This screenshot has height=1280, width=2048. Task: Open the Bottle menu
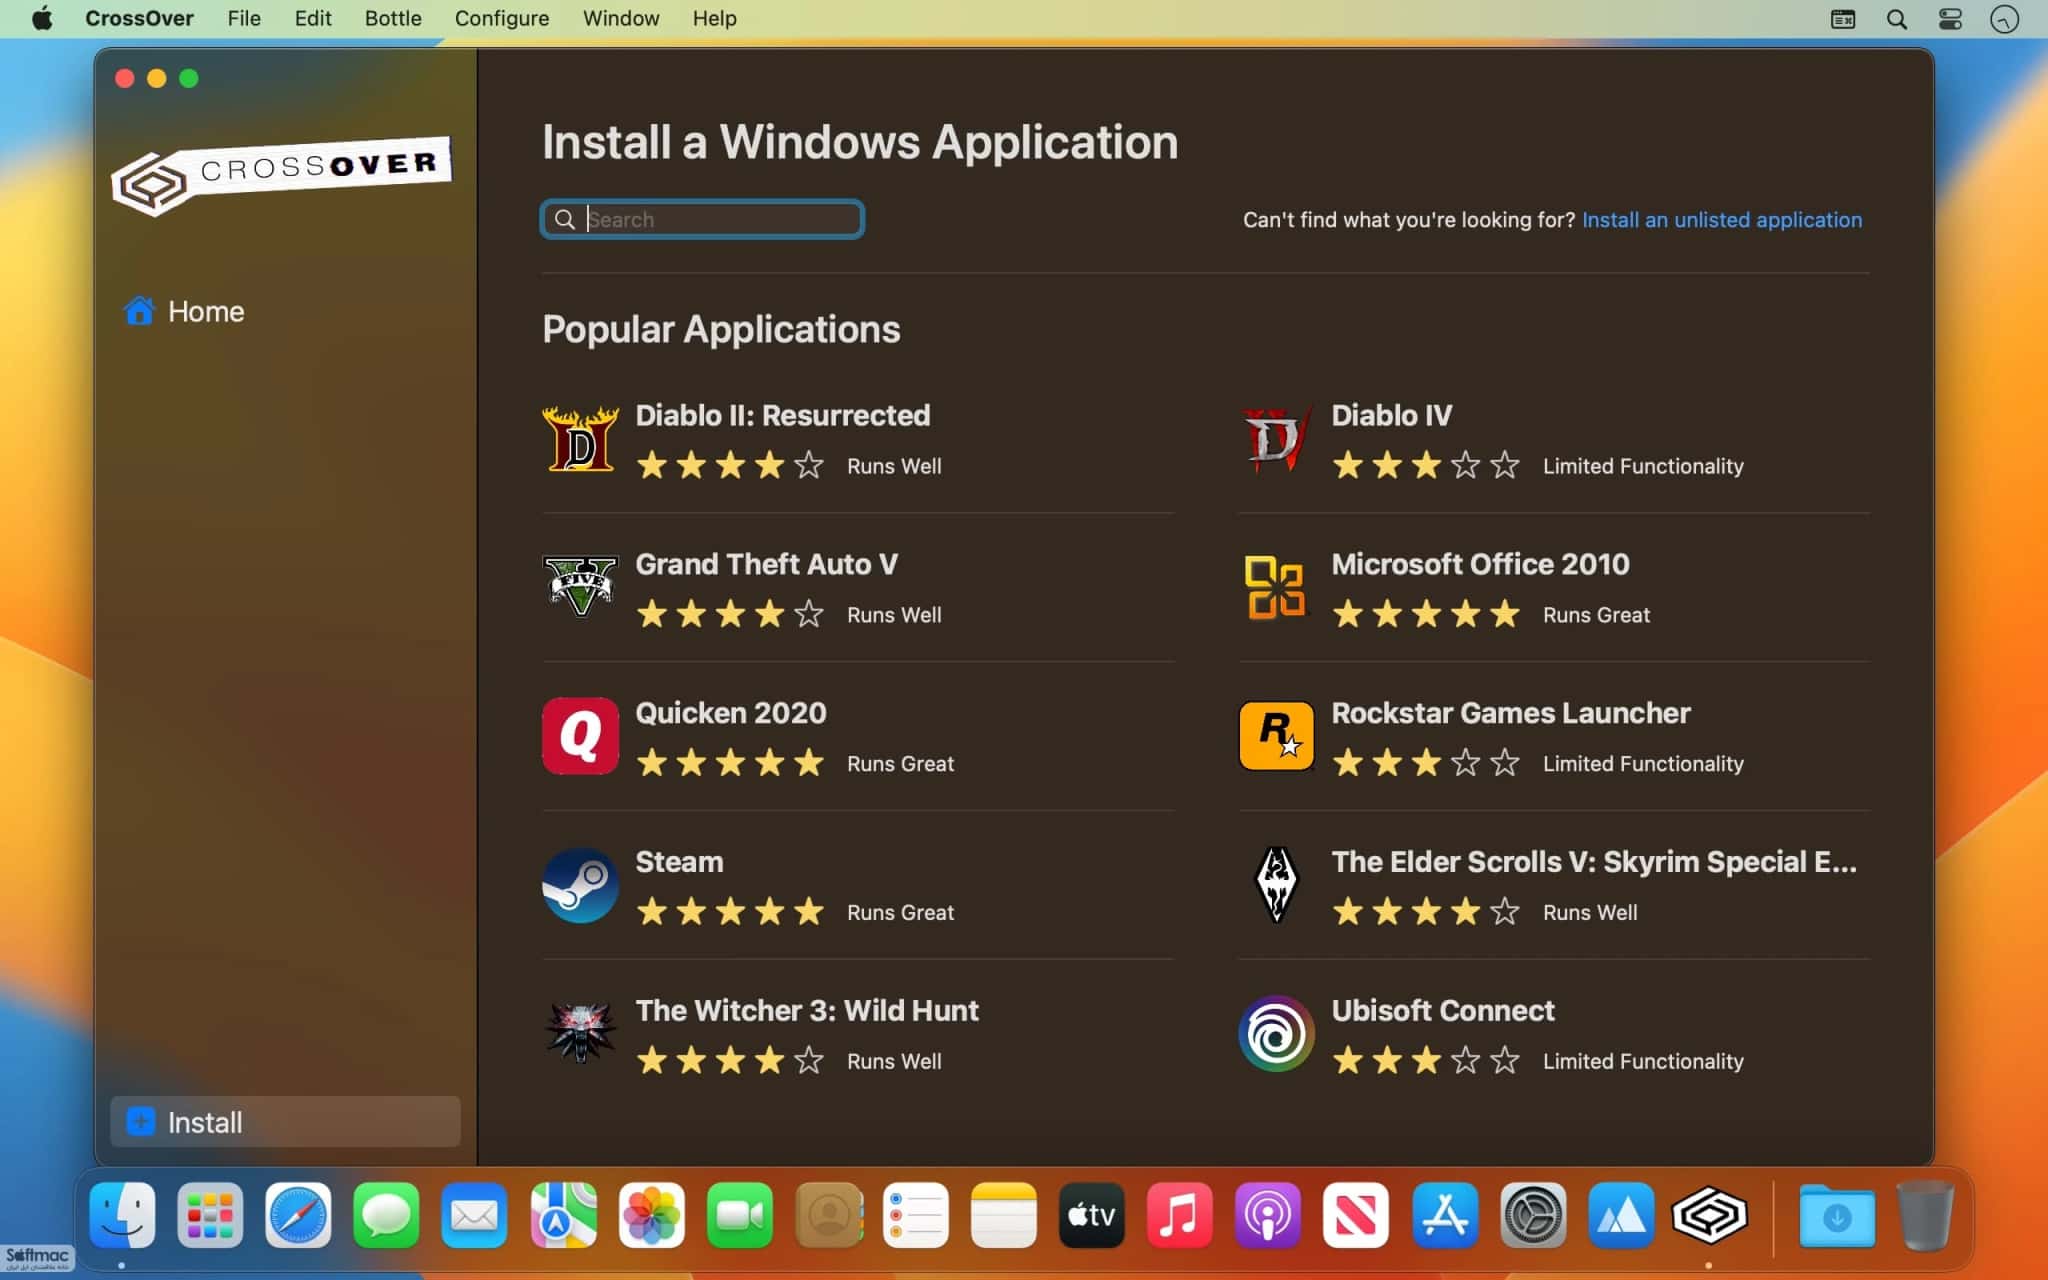point(393,18)
